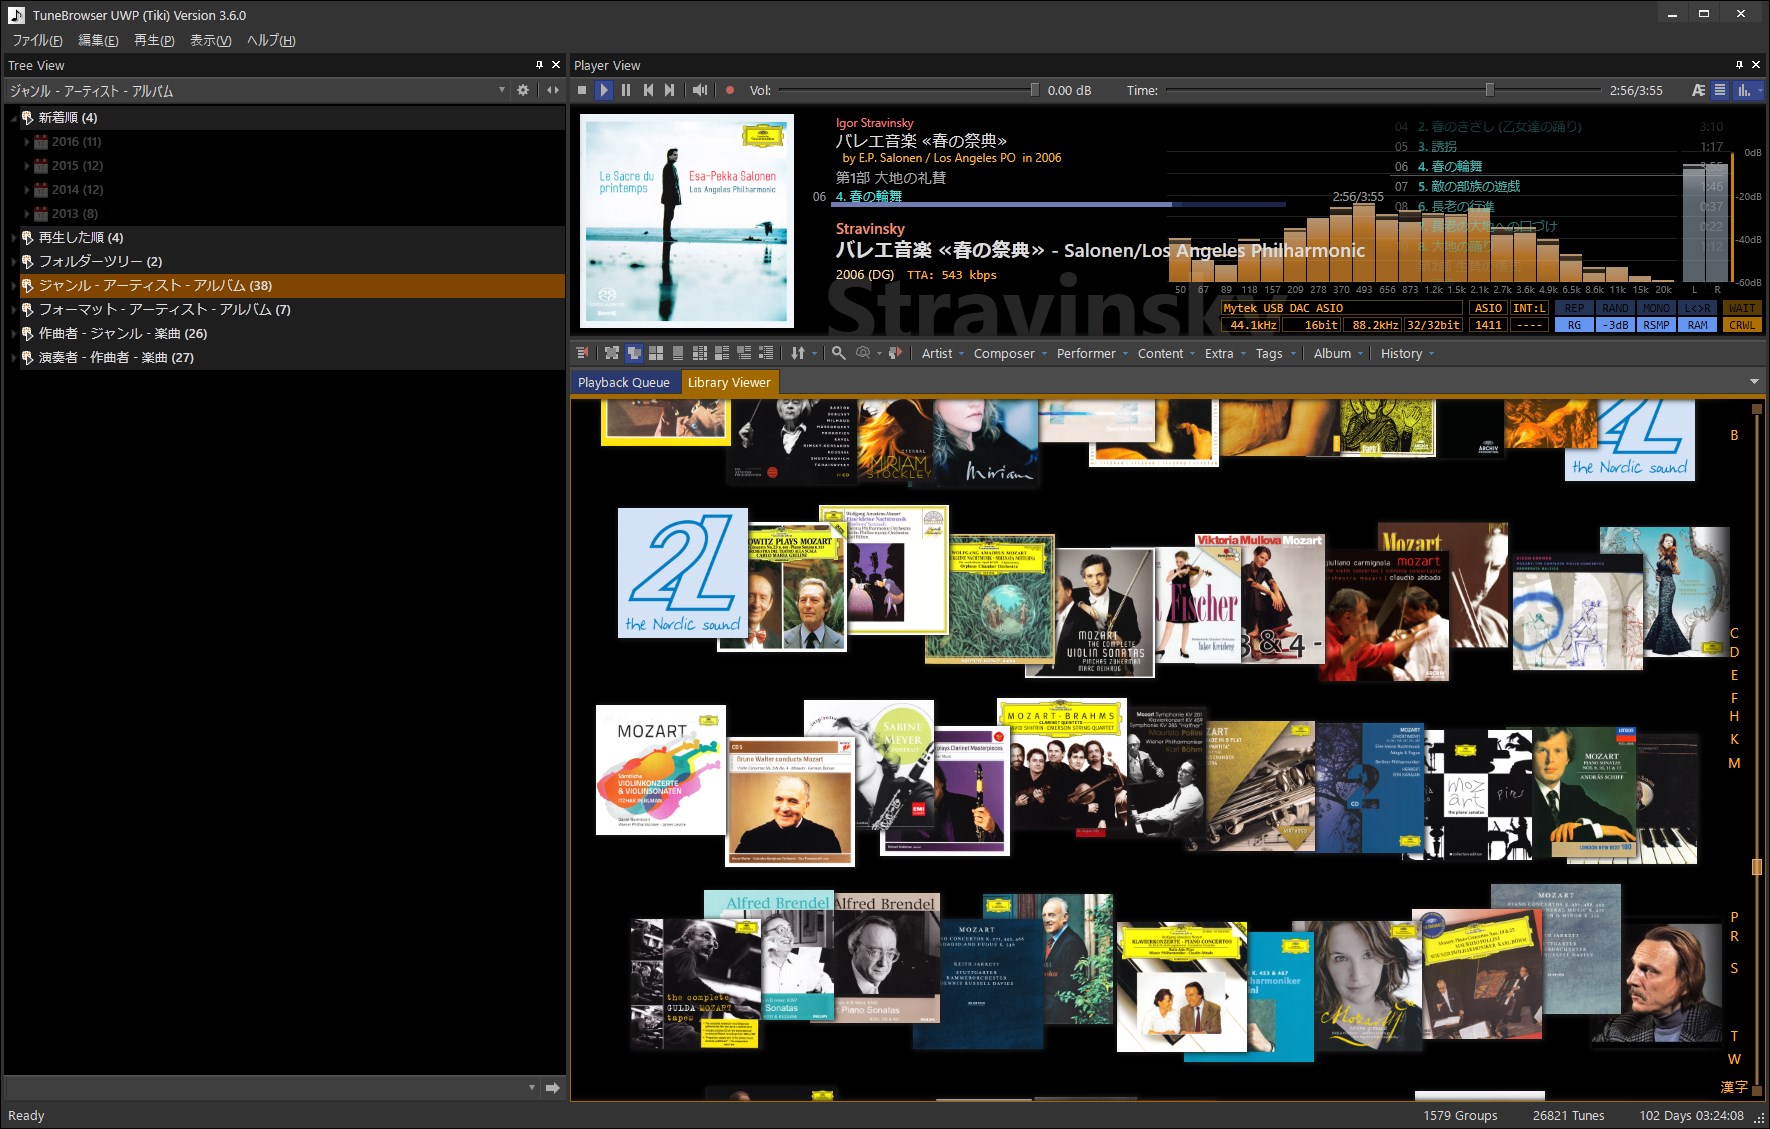Viewport: 1770px width, 1129px height.
Task: Skip to the next track
Action: tap(670, 90)
